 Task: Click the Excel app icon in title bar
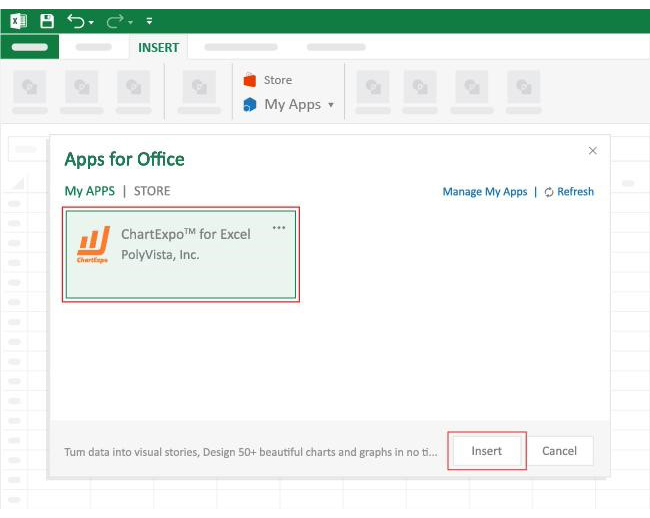(18, 21)
